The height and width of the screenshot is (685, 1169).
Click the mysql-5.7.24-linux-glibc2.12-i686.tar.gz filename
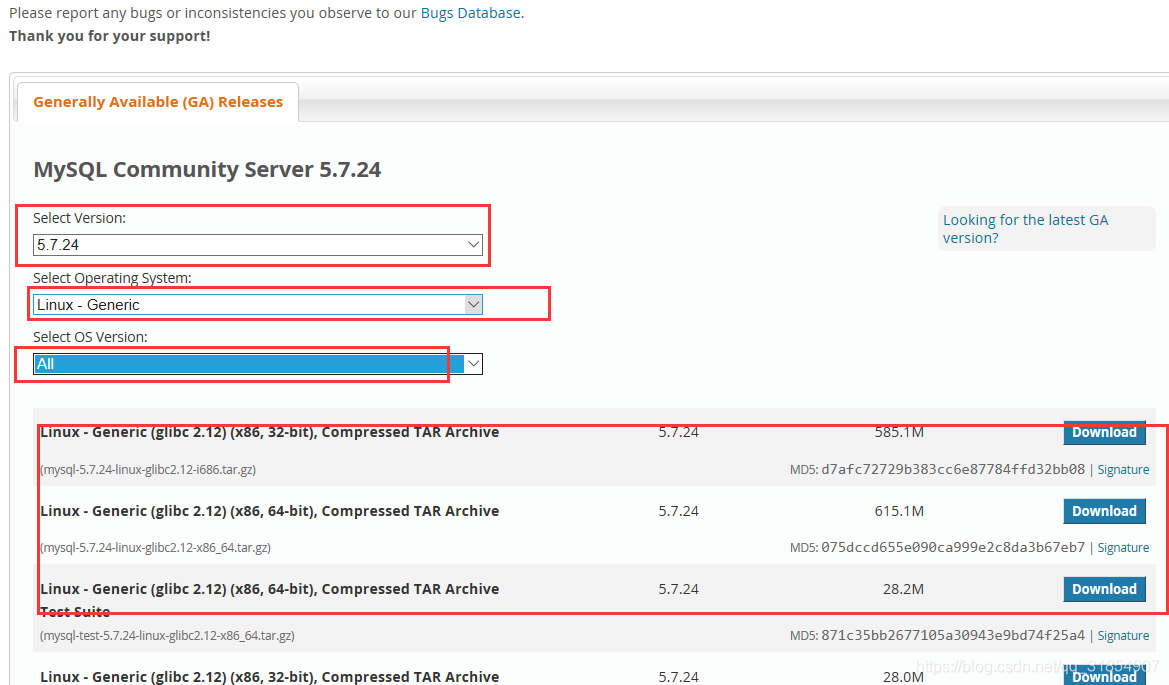pos(146,469)
